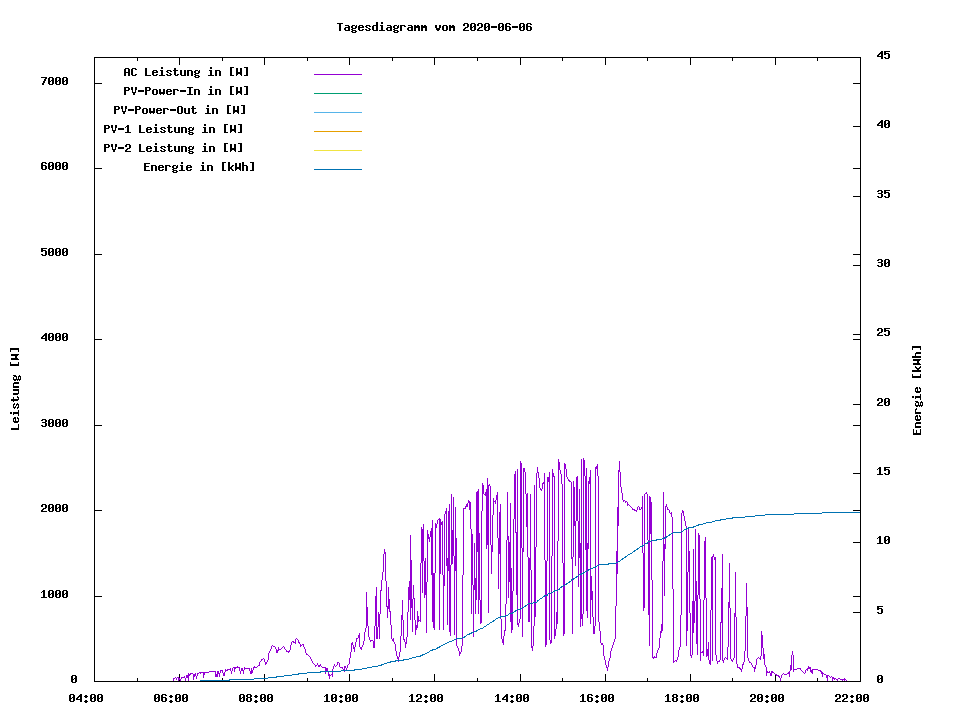
Task: Click the 16:00 time axis label
Action: 596,698
